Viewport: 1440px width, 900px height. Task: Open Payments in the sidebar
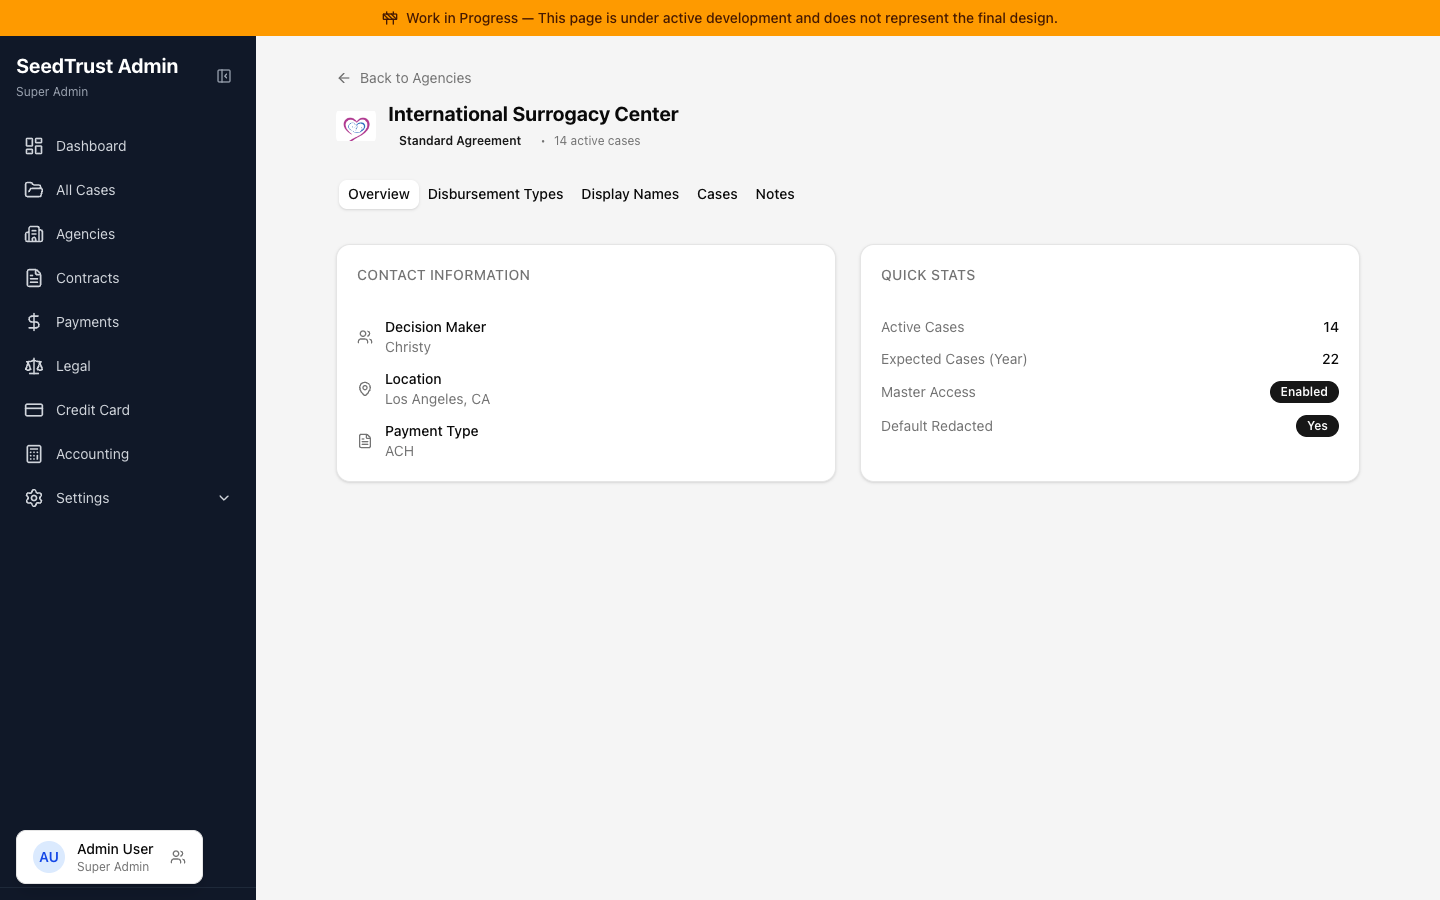[128, 322]
